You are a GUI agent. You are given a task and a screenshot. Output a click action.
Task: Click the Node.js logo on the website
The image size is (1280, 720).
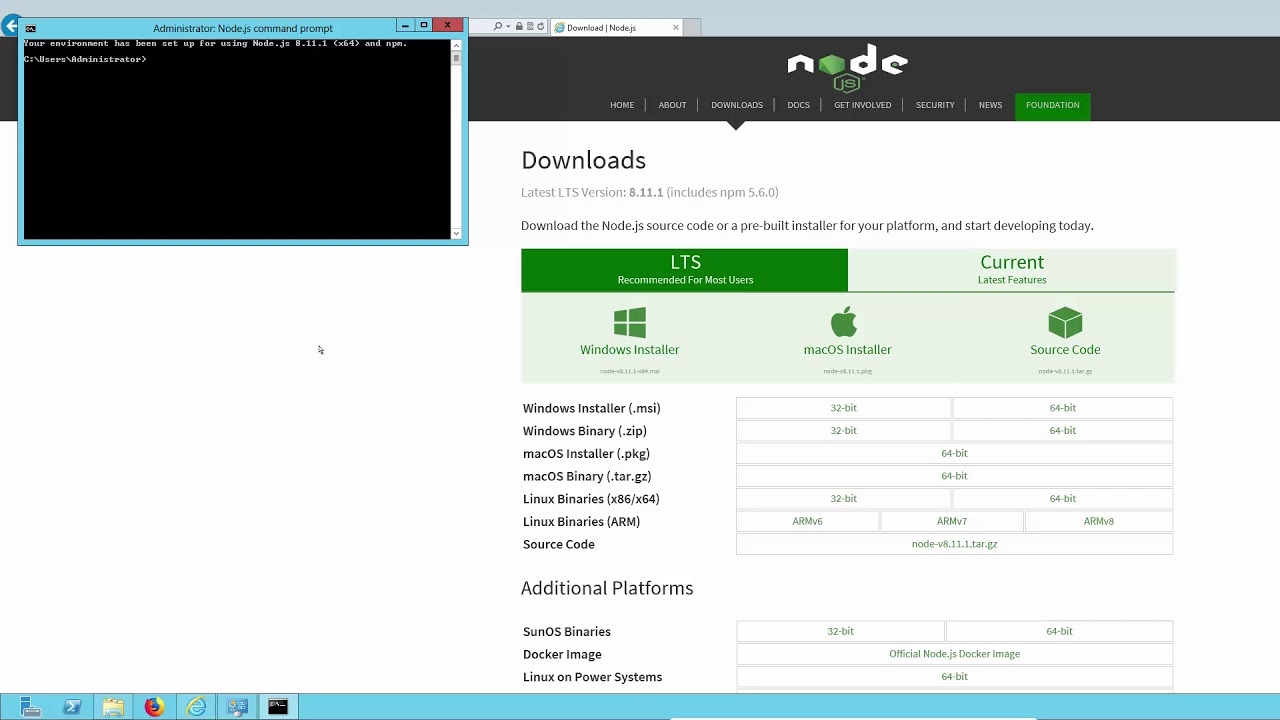pos(847,68)
